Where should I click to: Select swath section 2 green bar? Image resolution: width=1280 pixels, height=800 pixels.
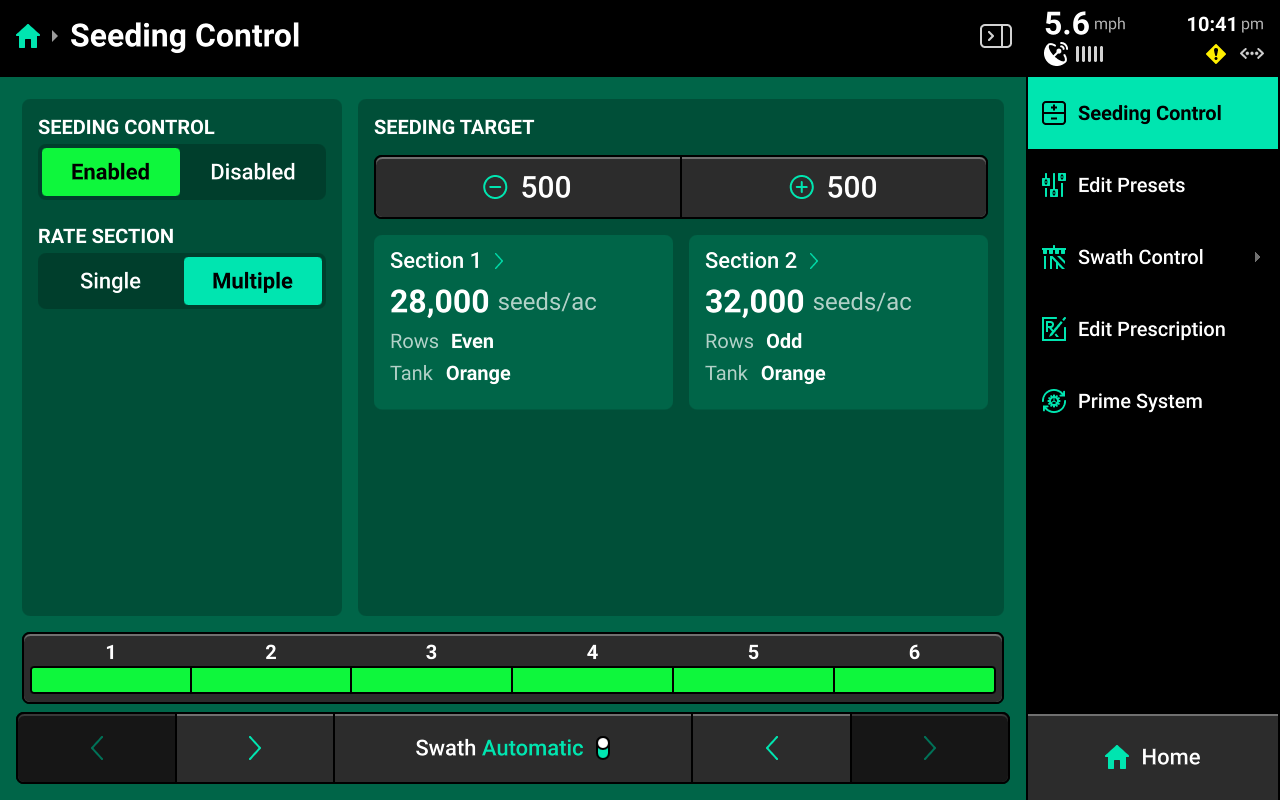[271, 680]
